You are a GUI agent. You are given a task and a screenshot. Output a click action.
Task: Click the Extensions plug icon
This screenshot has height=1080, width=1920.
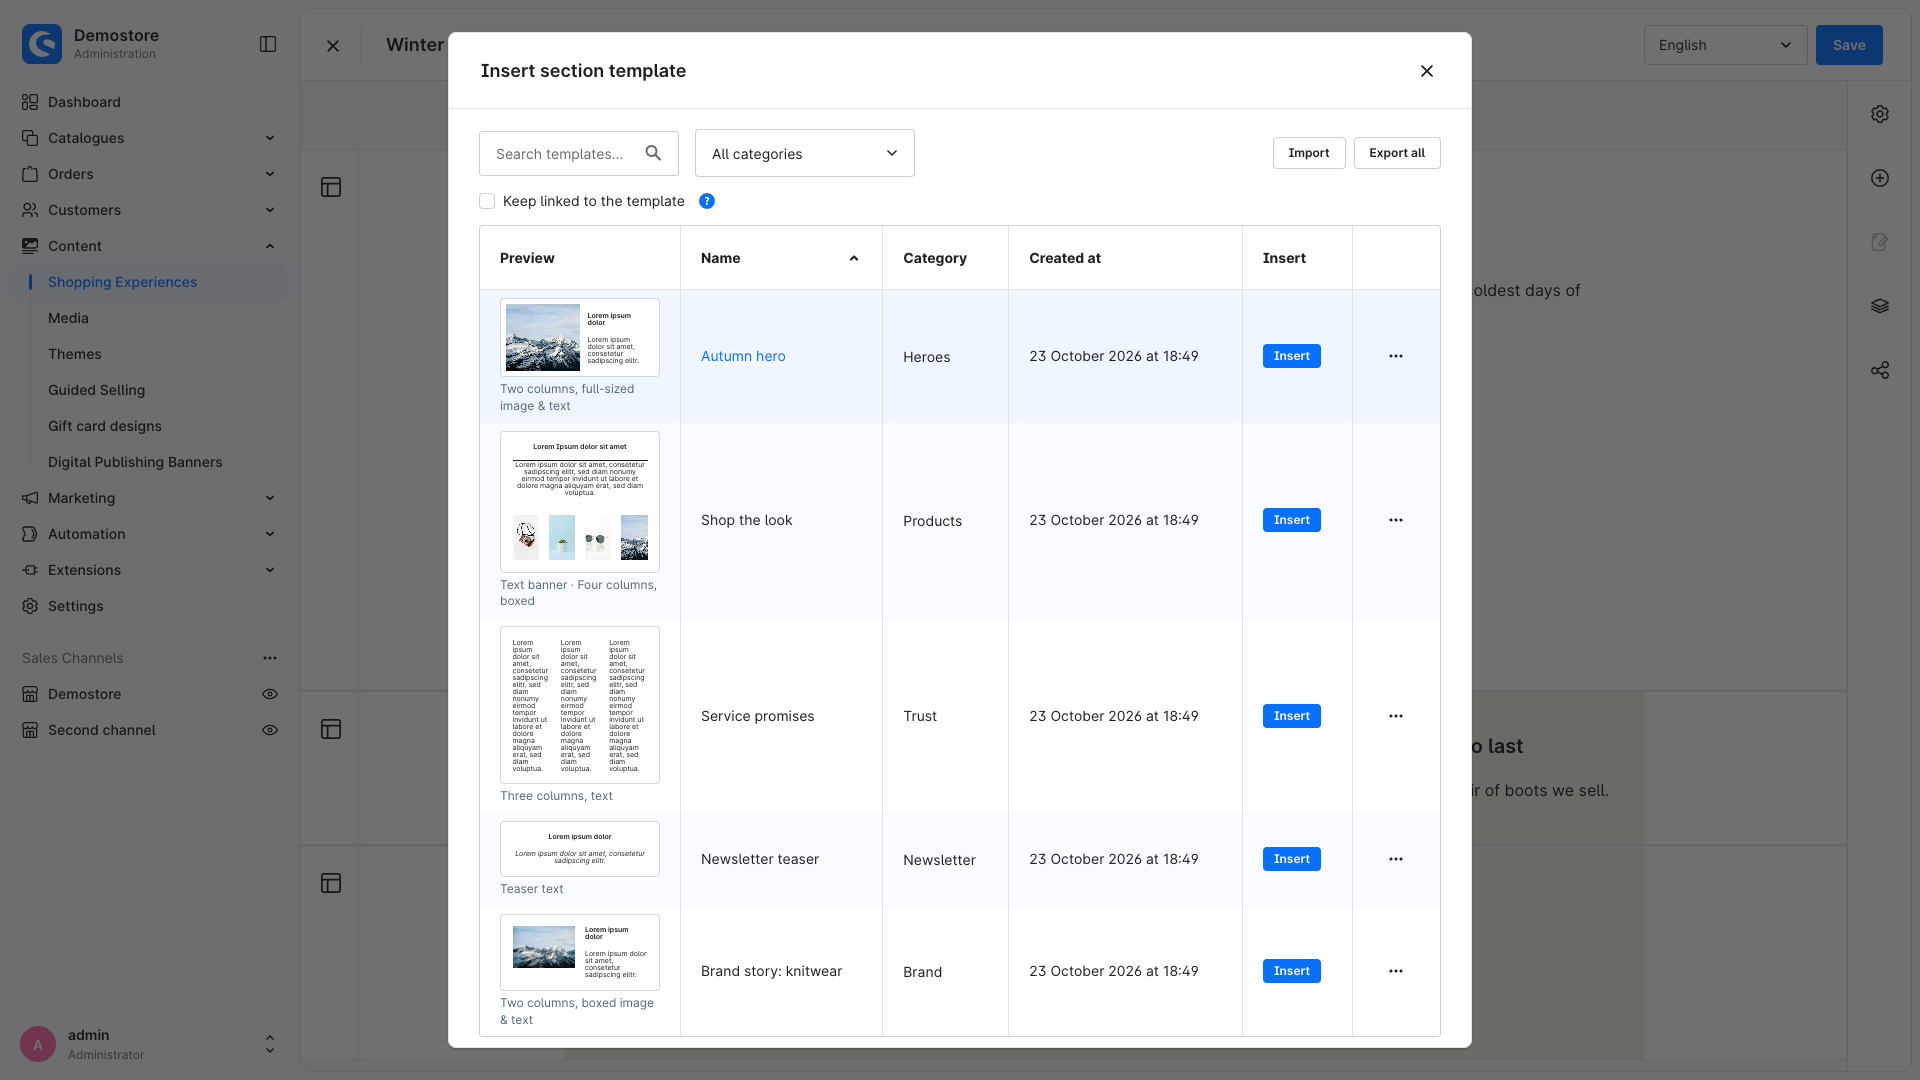point(30,570)
